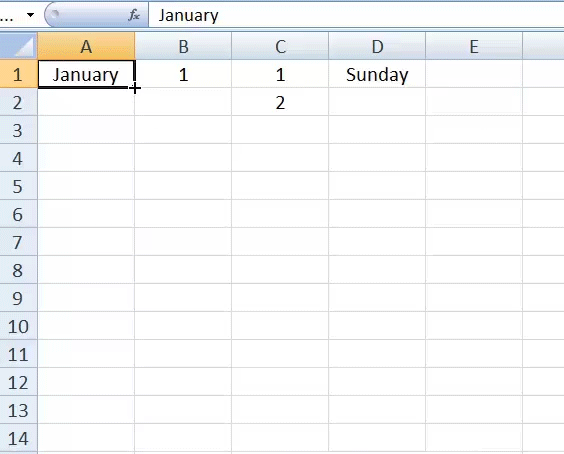Click the fill handle on cell A1
Screen dimensions: 564x454
134,87
